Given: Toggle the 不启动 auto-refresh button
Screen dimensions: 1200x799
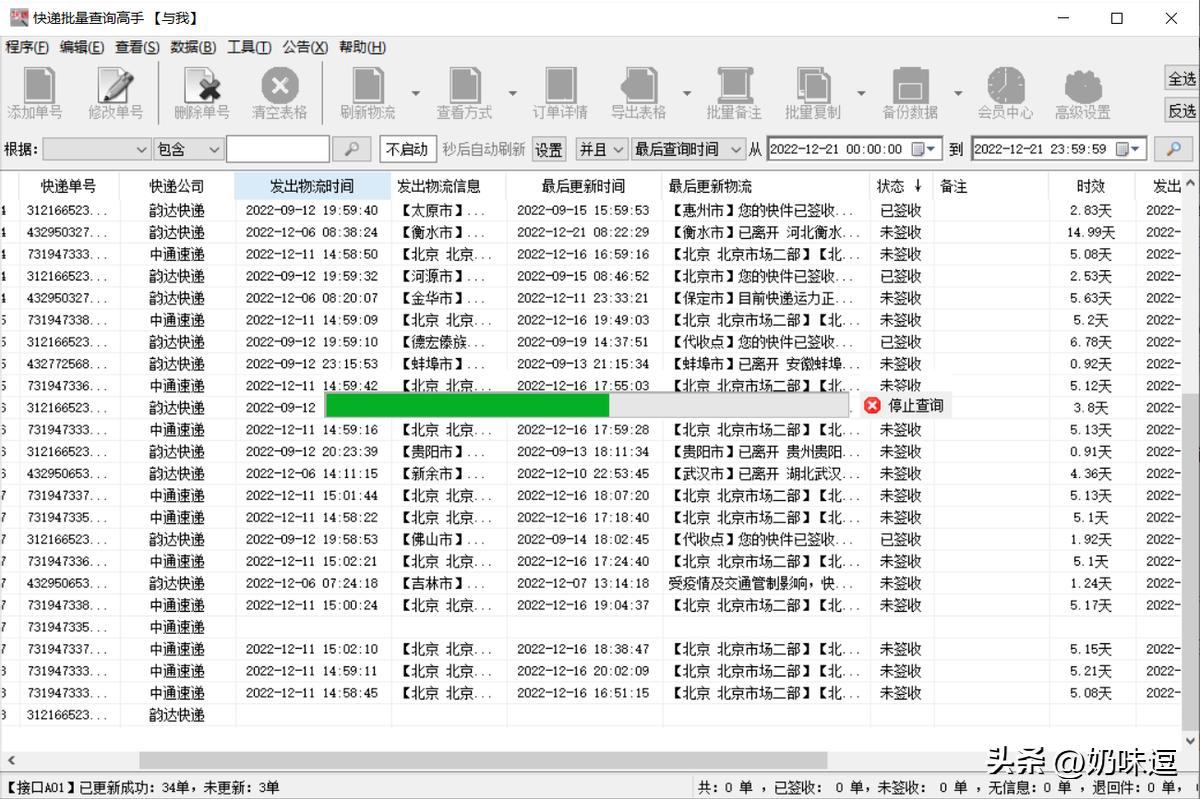Looking at the screenshot, I should point(407,150).
